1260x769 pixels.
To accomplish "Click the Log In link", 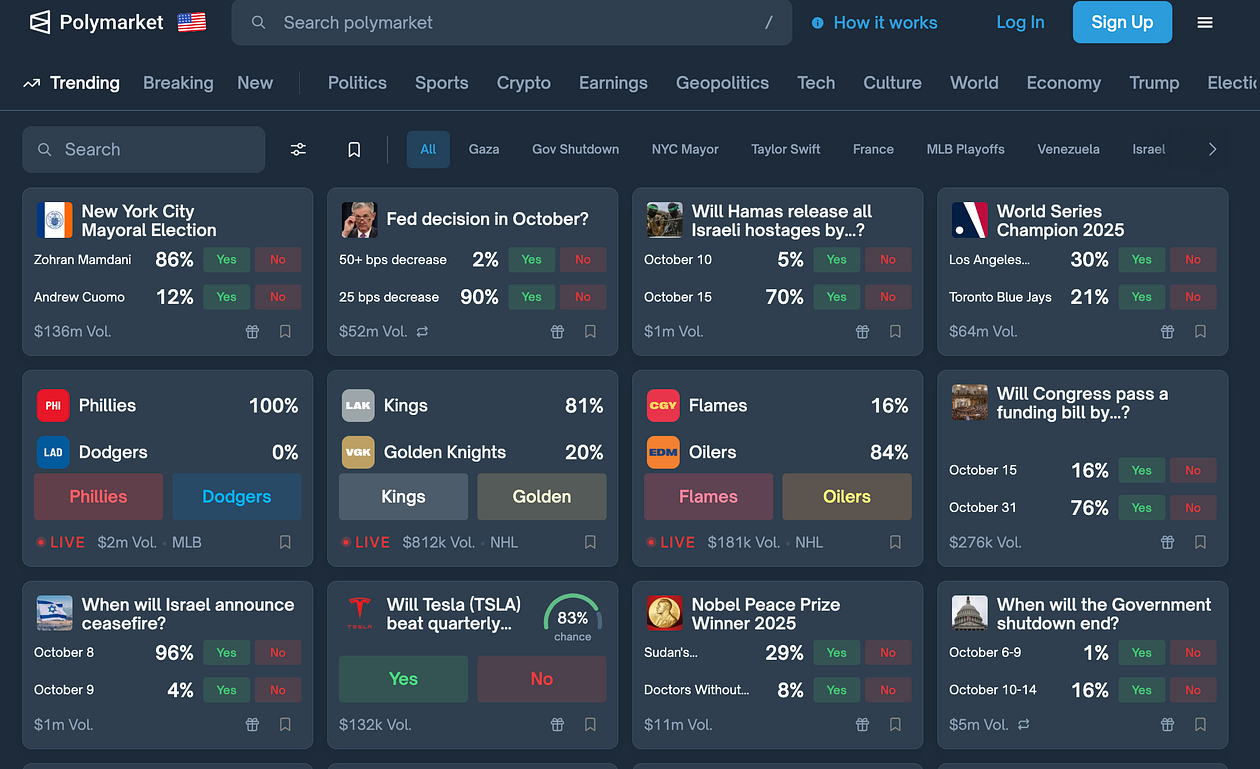I will 1020,22.
